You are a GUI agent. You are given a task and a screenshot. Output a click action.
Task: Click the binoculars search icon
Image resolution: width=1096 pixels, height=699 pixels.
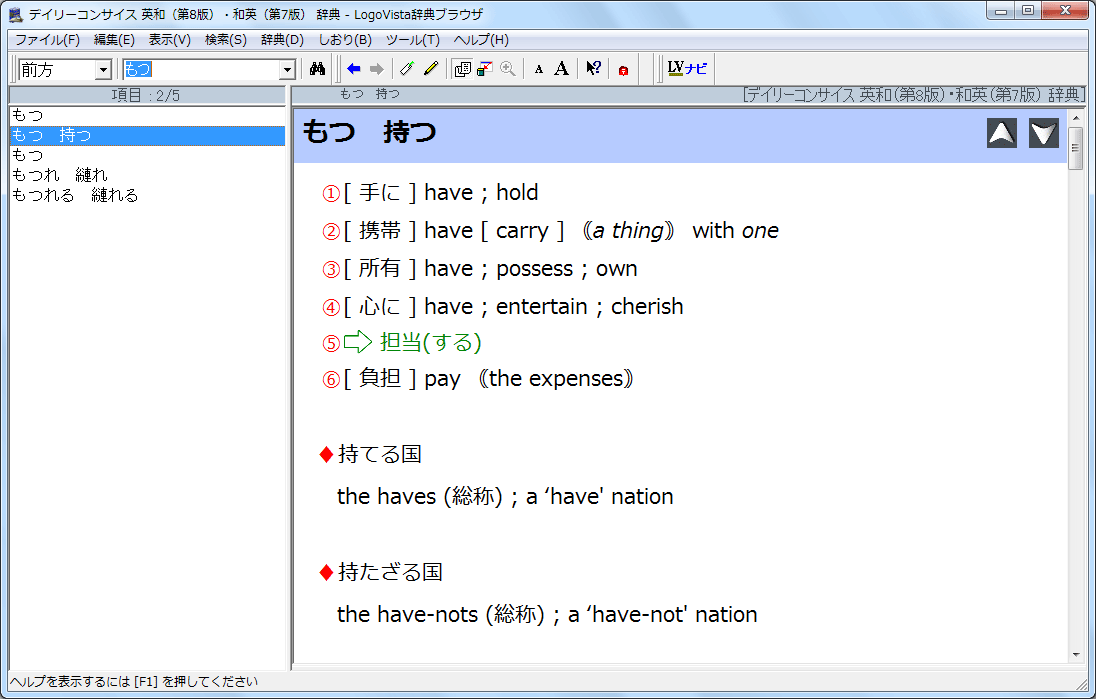coord(318,69)
